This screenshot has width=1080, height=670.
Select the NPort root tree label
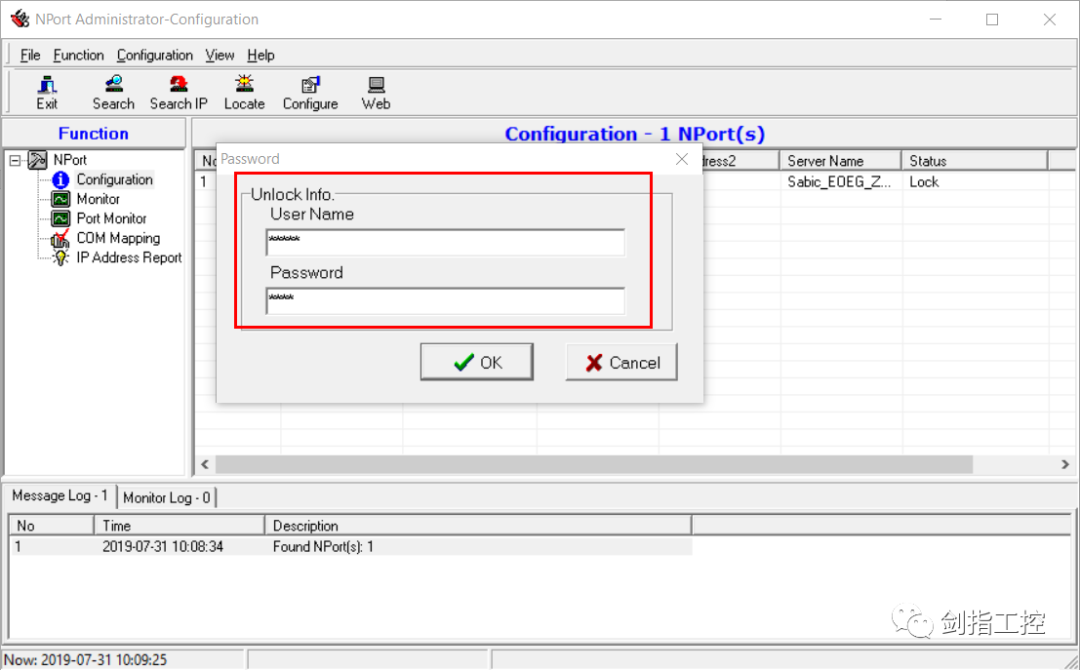point(70,160)
